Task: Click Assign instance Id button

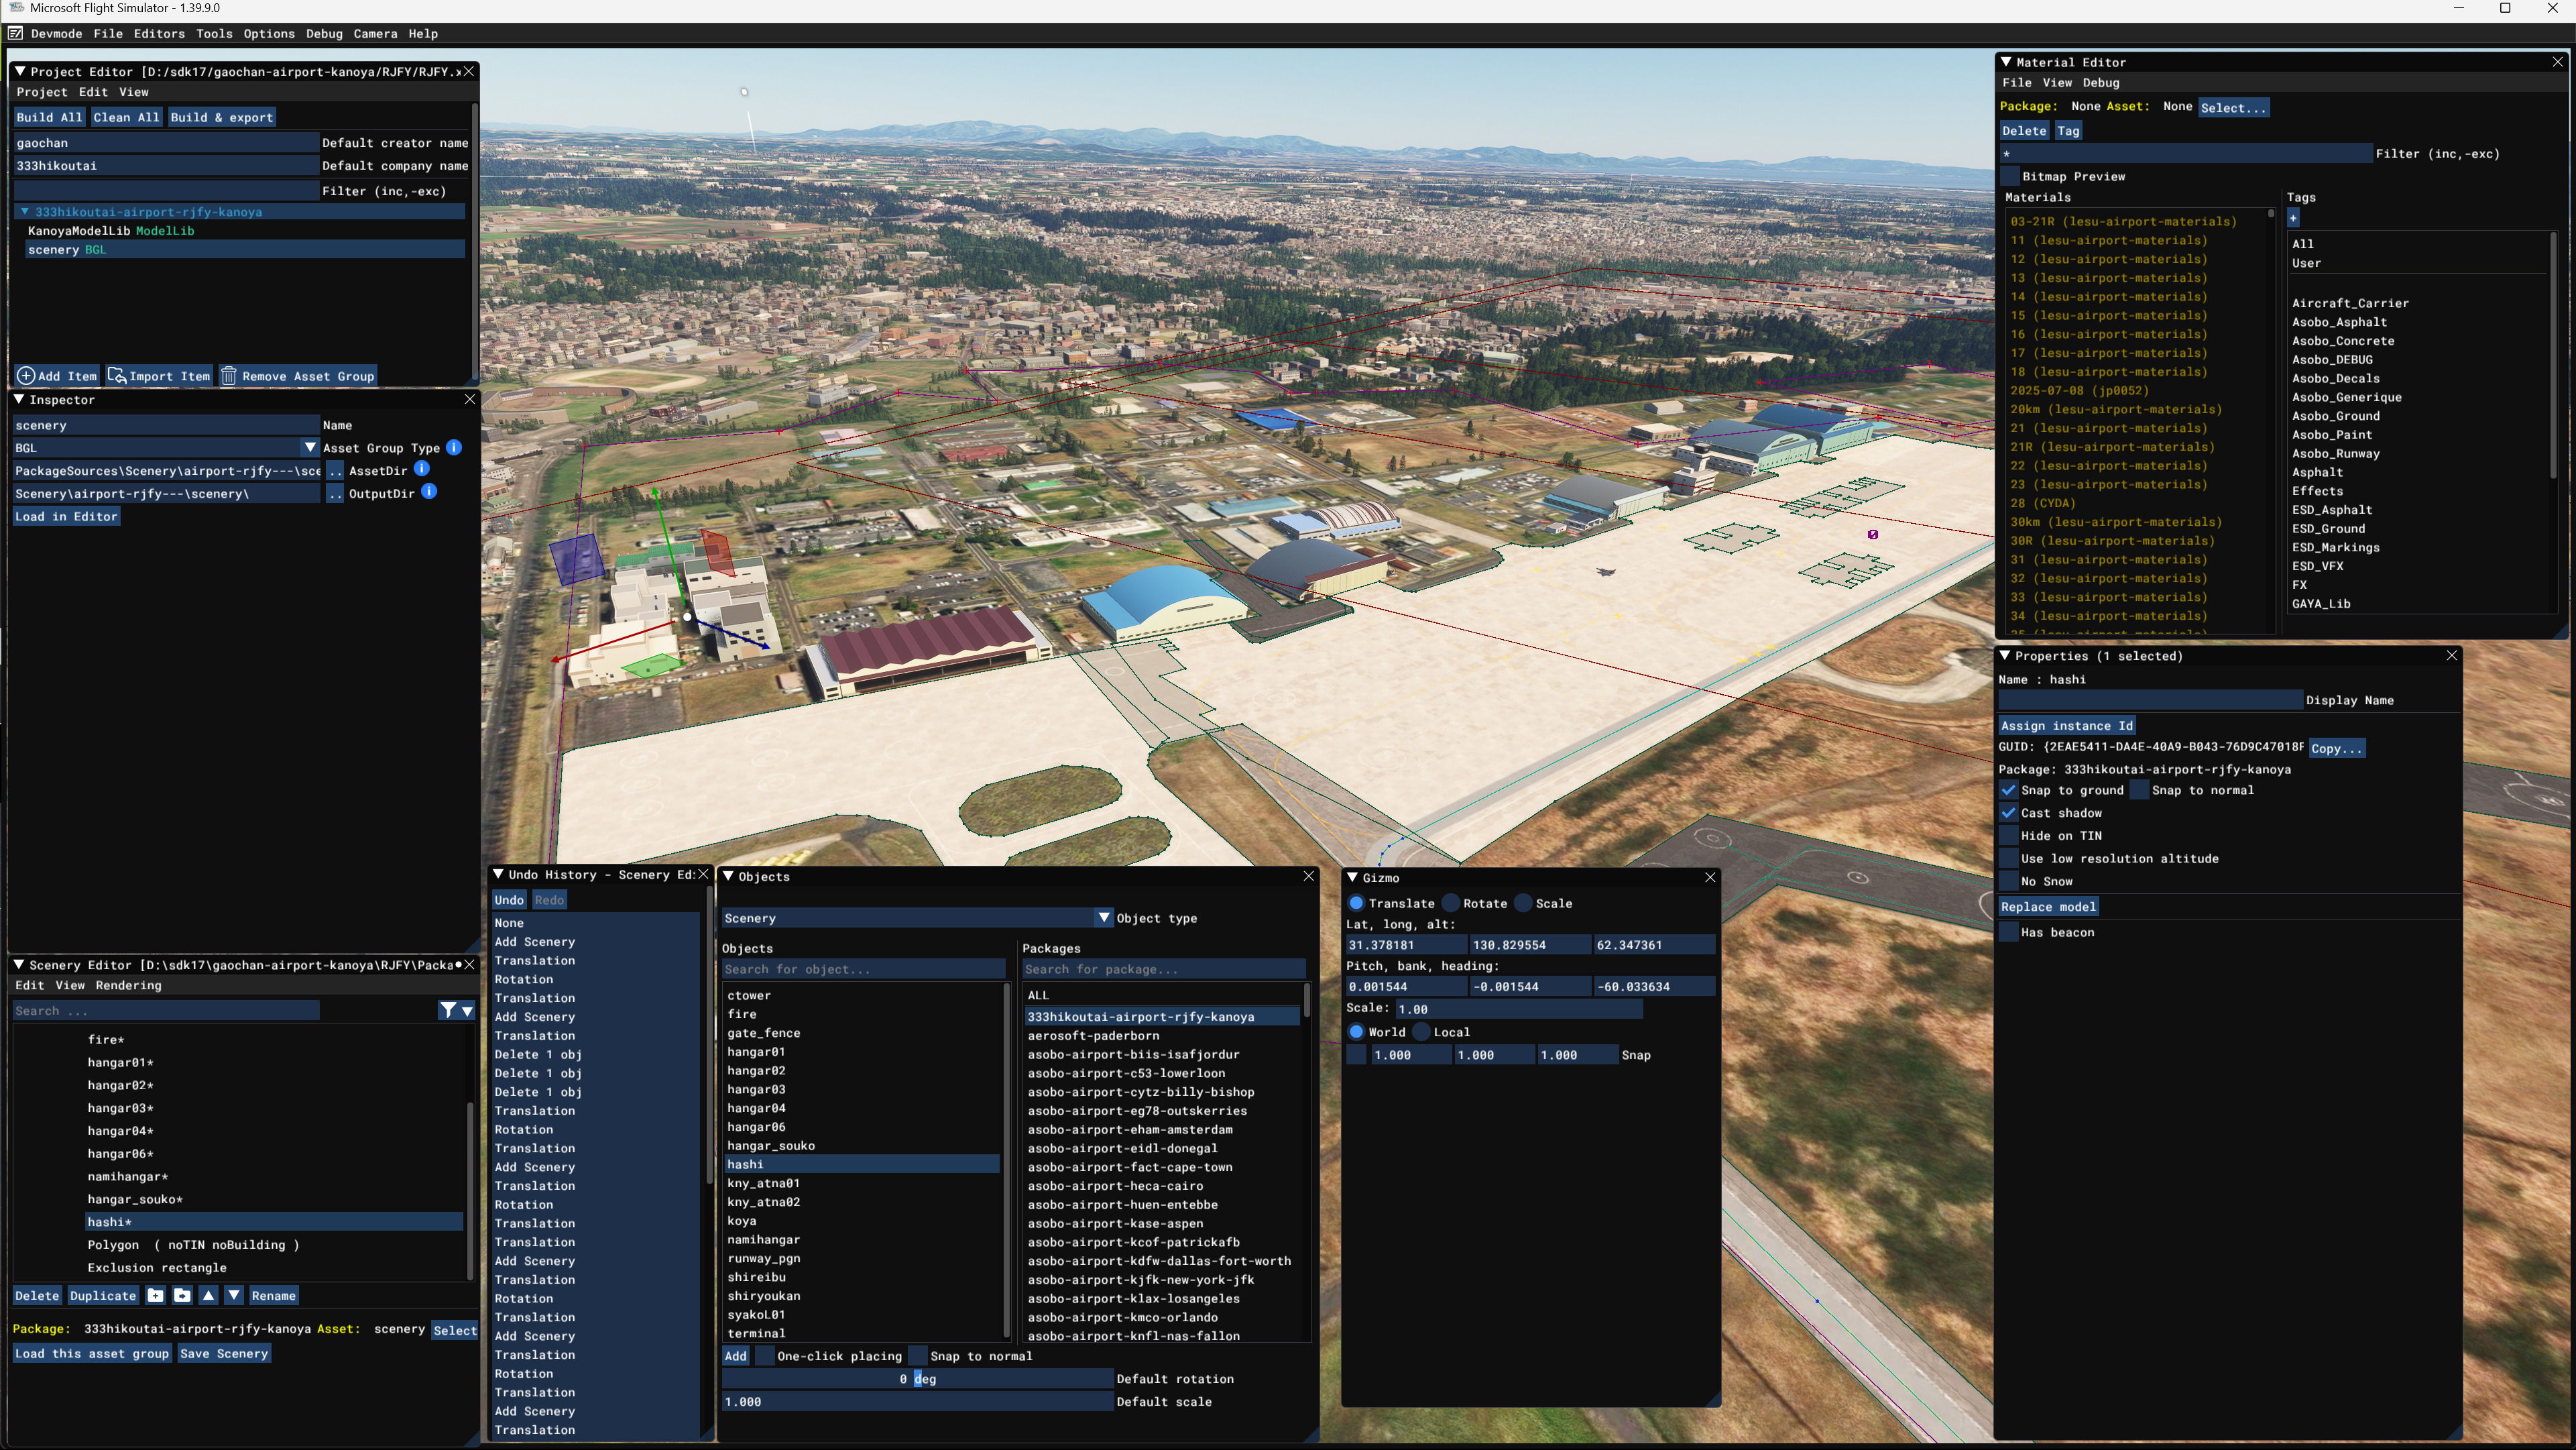Action: 2067,726
